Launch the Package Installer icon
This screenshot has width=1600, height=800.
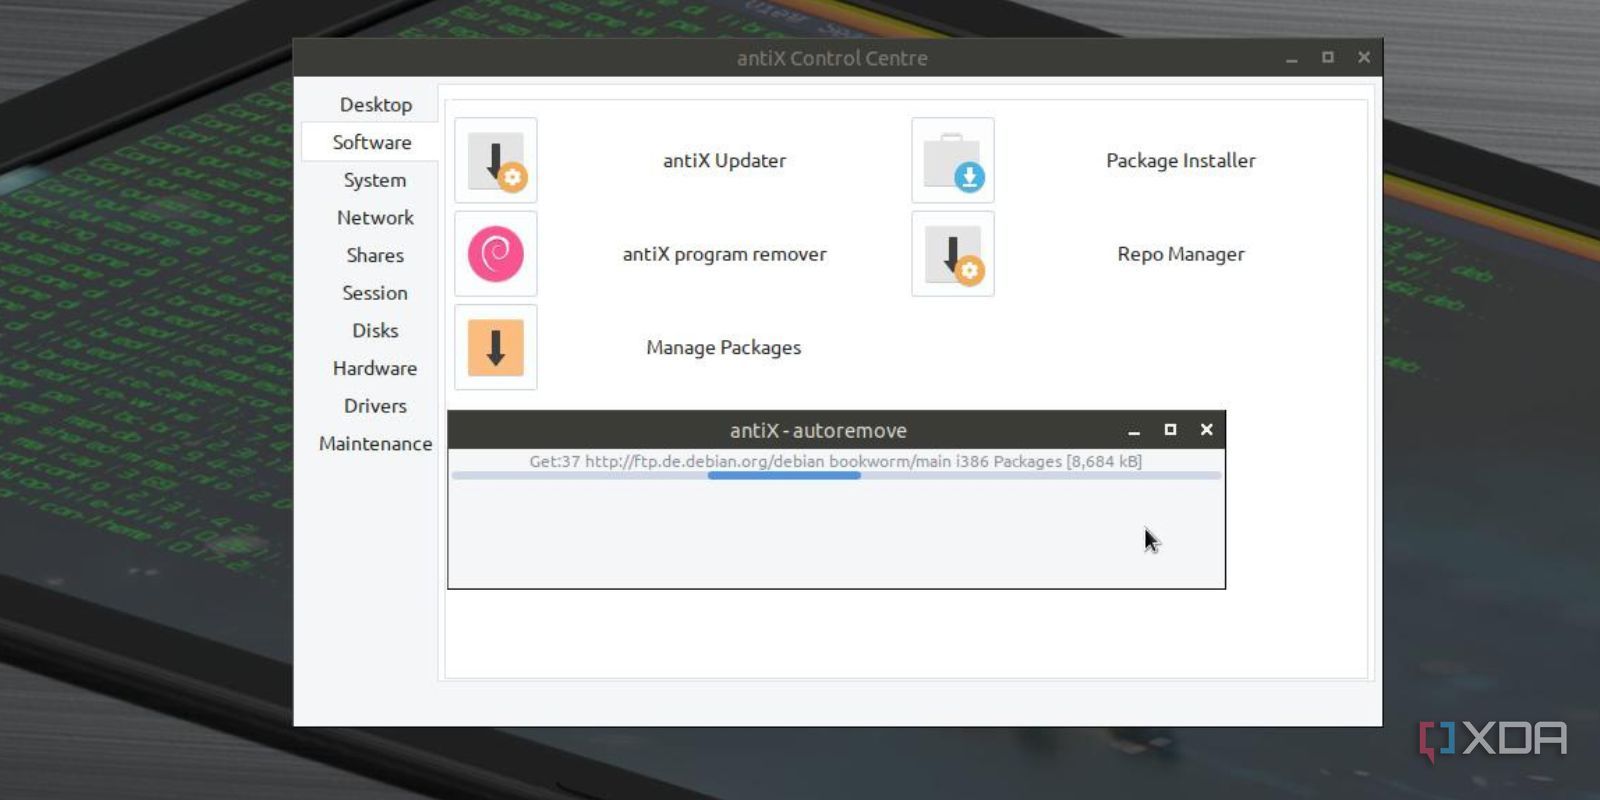tap(953, 160)
